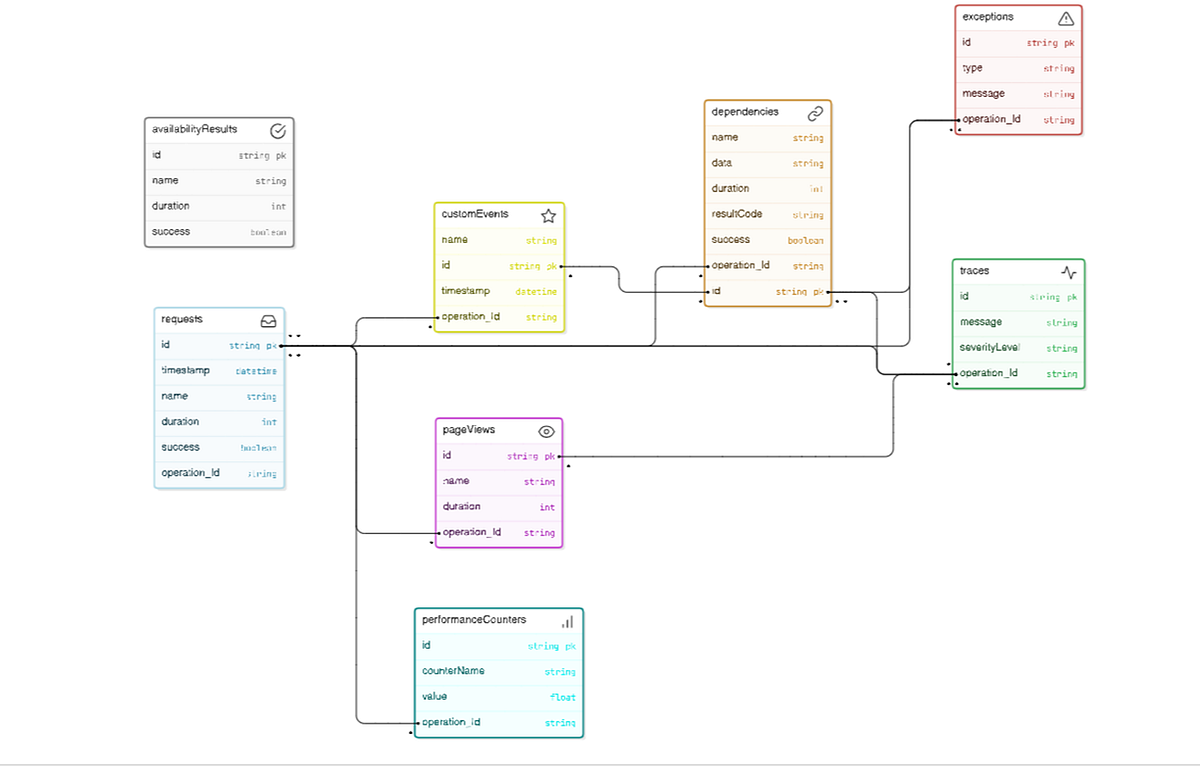Image resolution: width=1200 pixels, height=766 pixels.
Task: Click the resultCode row in dependencies
Action: pos(767,214)
